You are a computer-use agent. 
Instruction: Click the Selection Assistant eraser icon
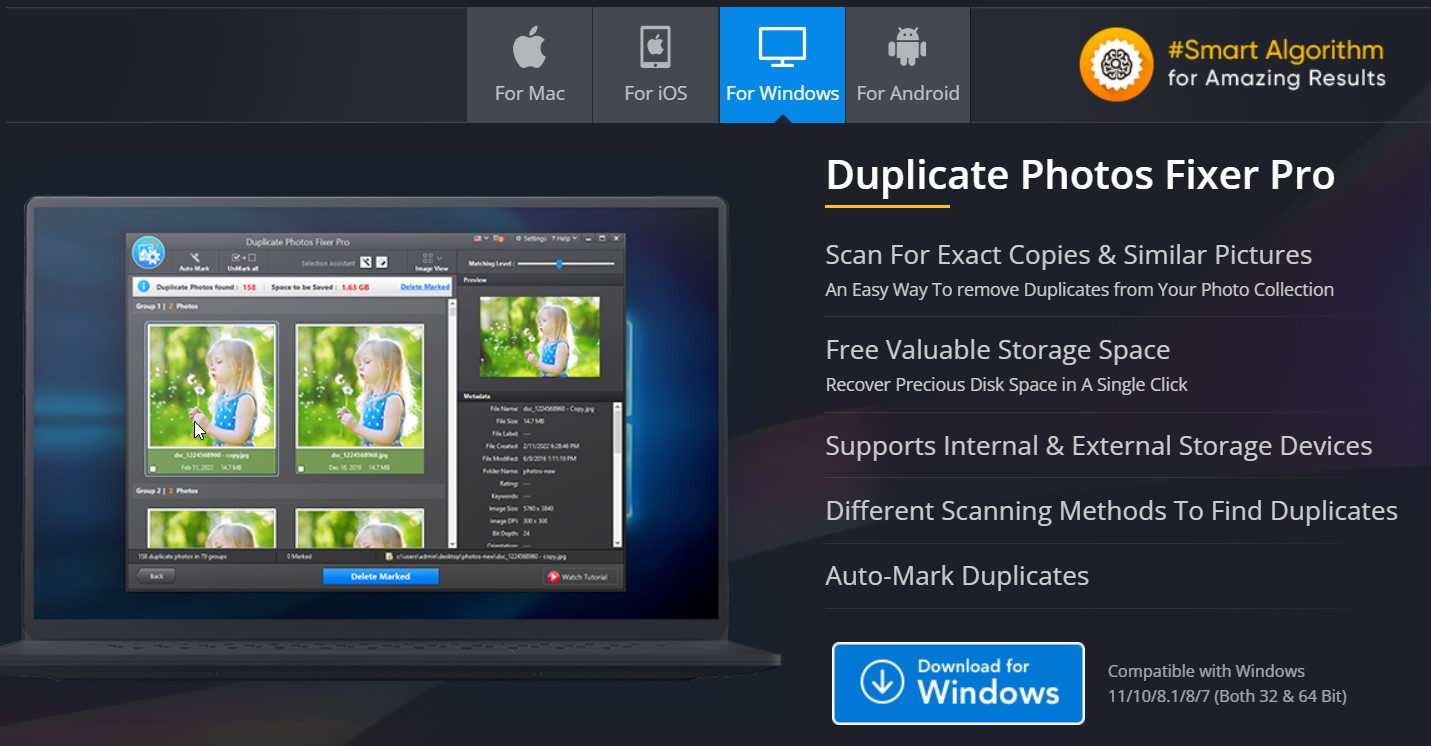382,262
